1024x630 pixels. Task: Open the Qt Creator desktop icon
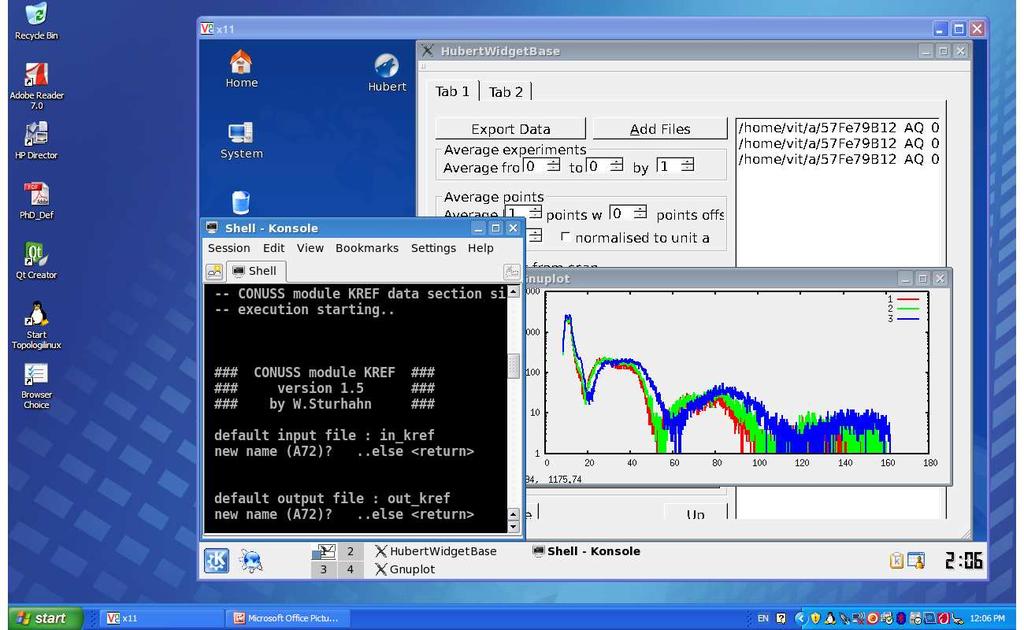(x=36, y=260)
